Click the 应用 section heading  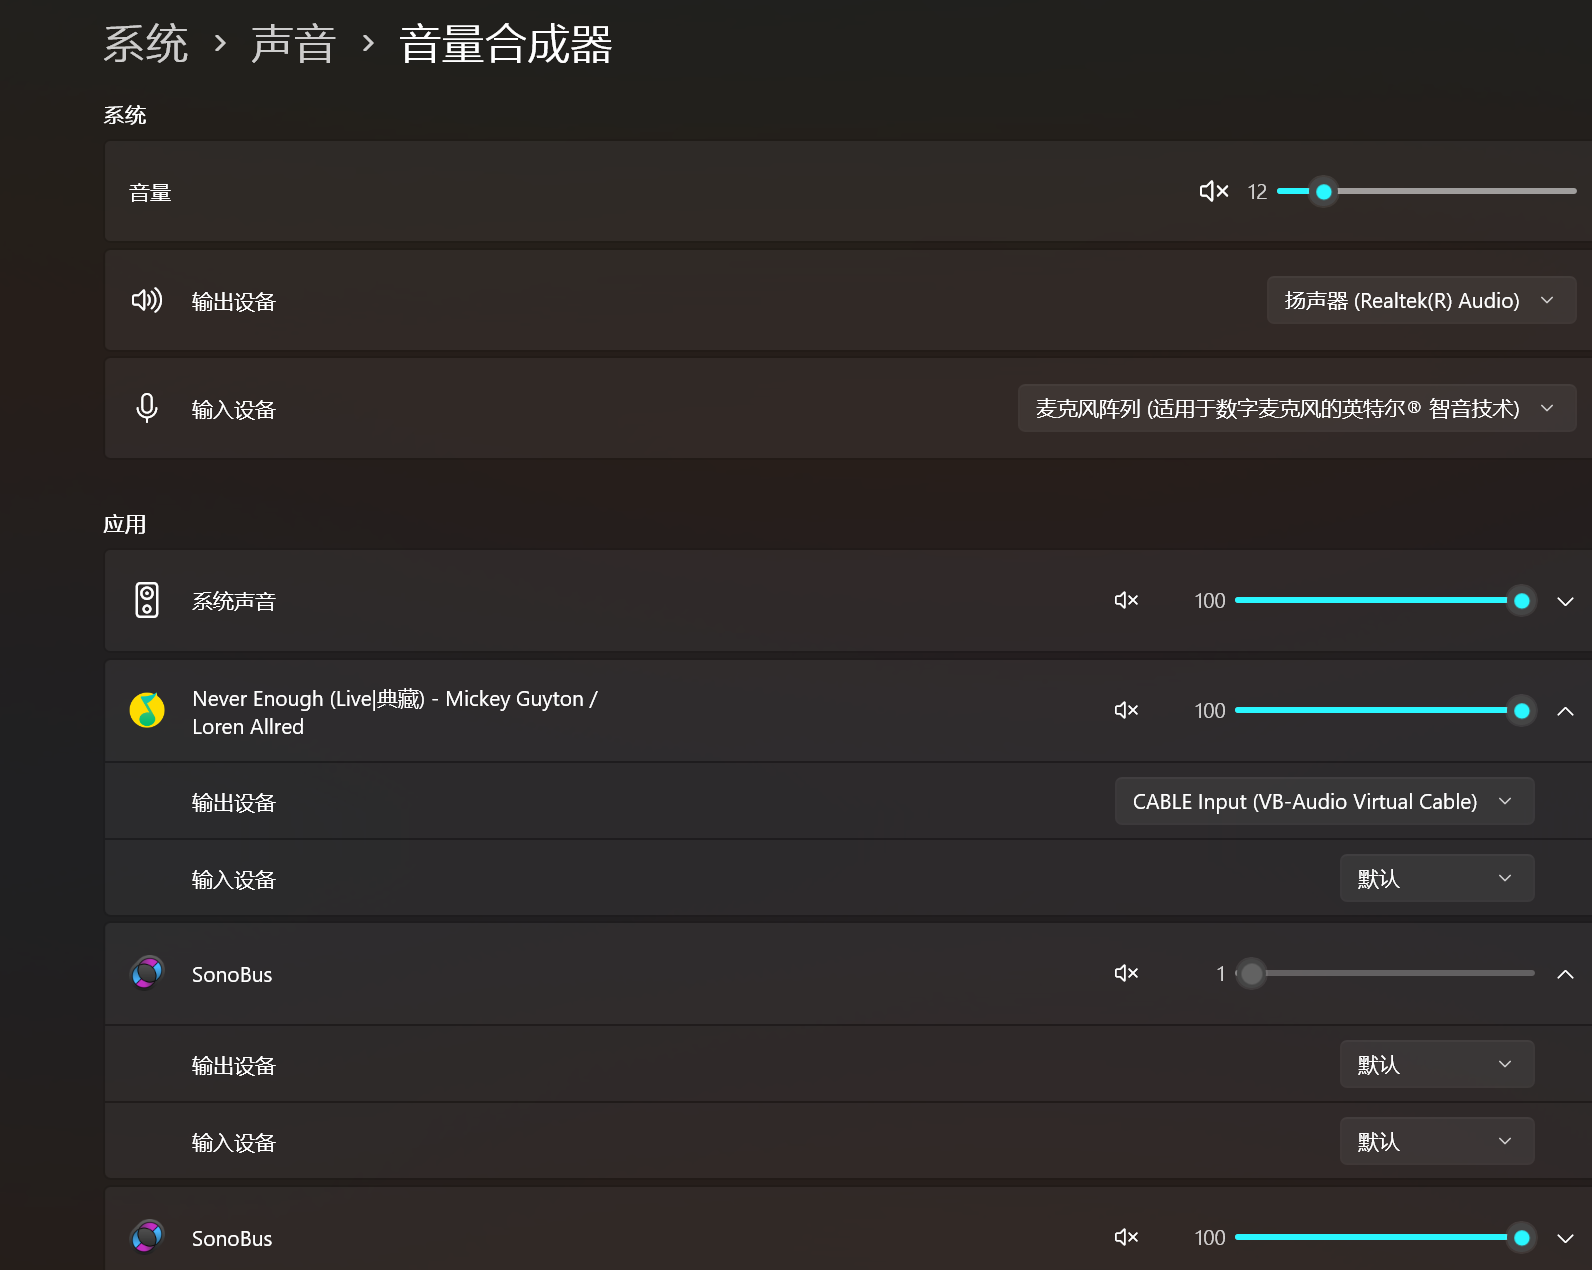(x=125, y=524)
